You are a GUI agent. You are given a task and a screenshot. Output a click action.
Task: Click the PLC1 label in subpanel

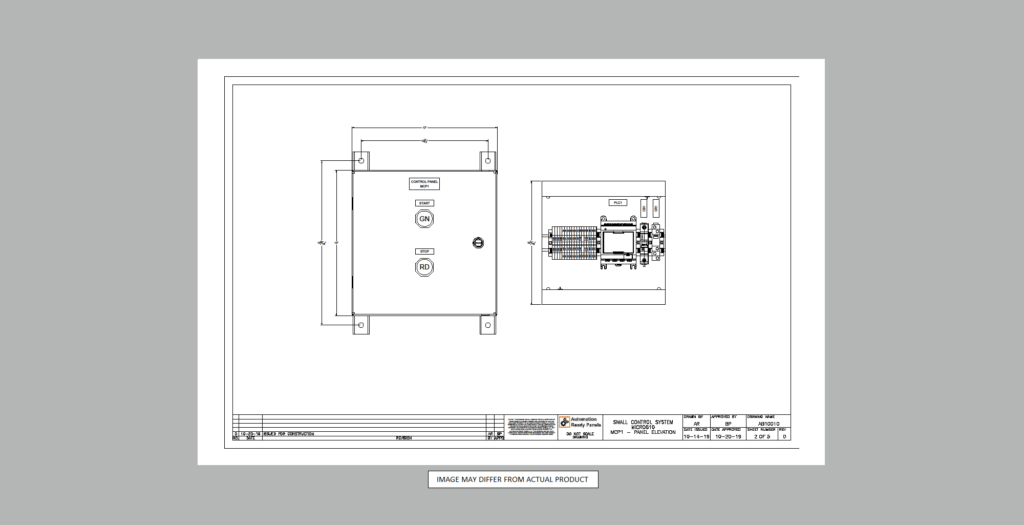618,204
